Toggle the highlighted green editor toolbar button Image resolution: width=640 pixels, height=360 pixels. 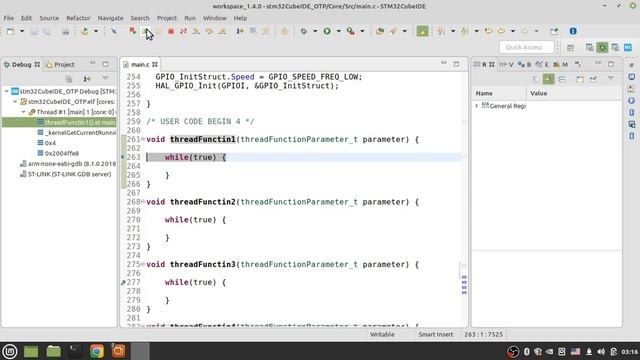point(422,31)
